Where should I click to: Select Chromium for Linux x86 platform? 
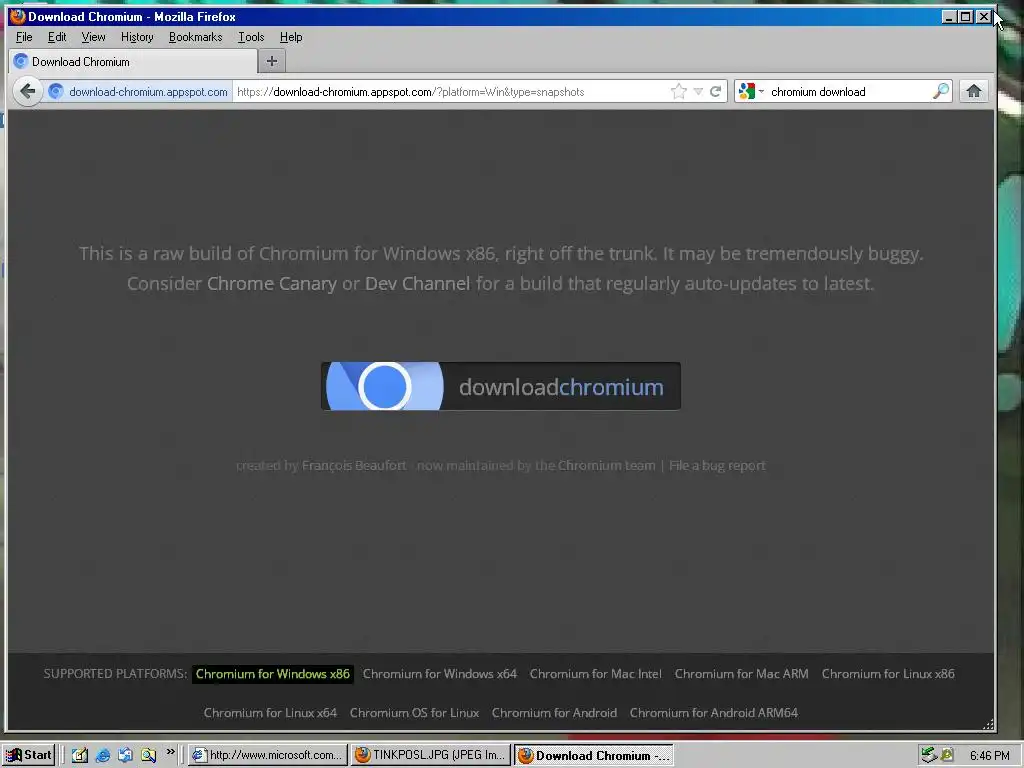pos(888,674)
